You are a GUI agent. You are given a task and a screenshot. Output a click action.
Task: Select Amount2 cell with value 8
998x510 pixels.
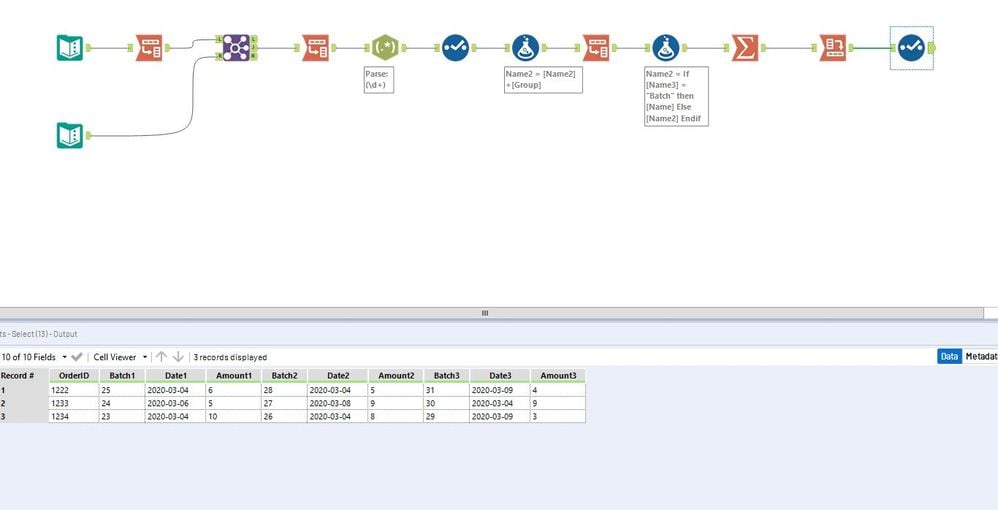[x=396, y=416]
